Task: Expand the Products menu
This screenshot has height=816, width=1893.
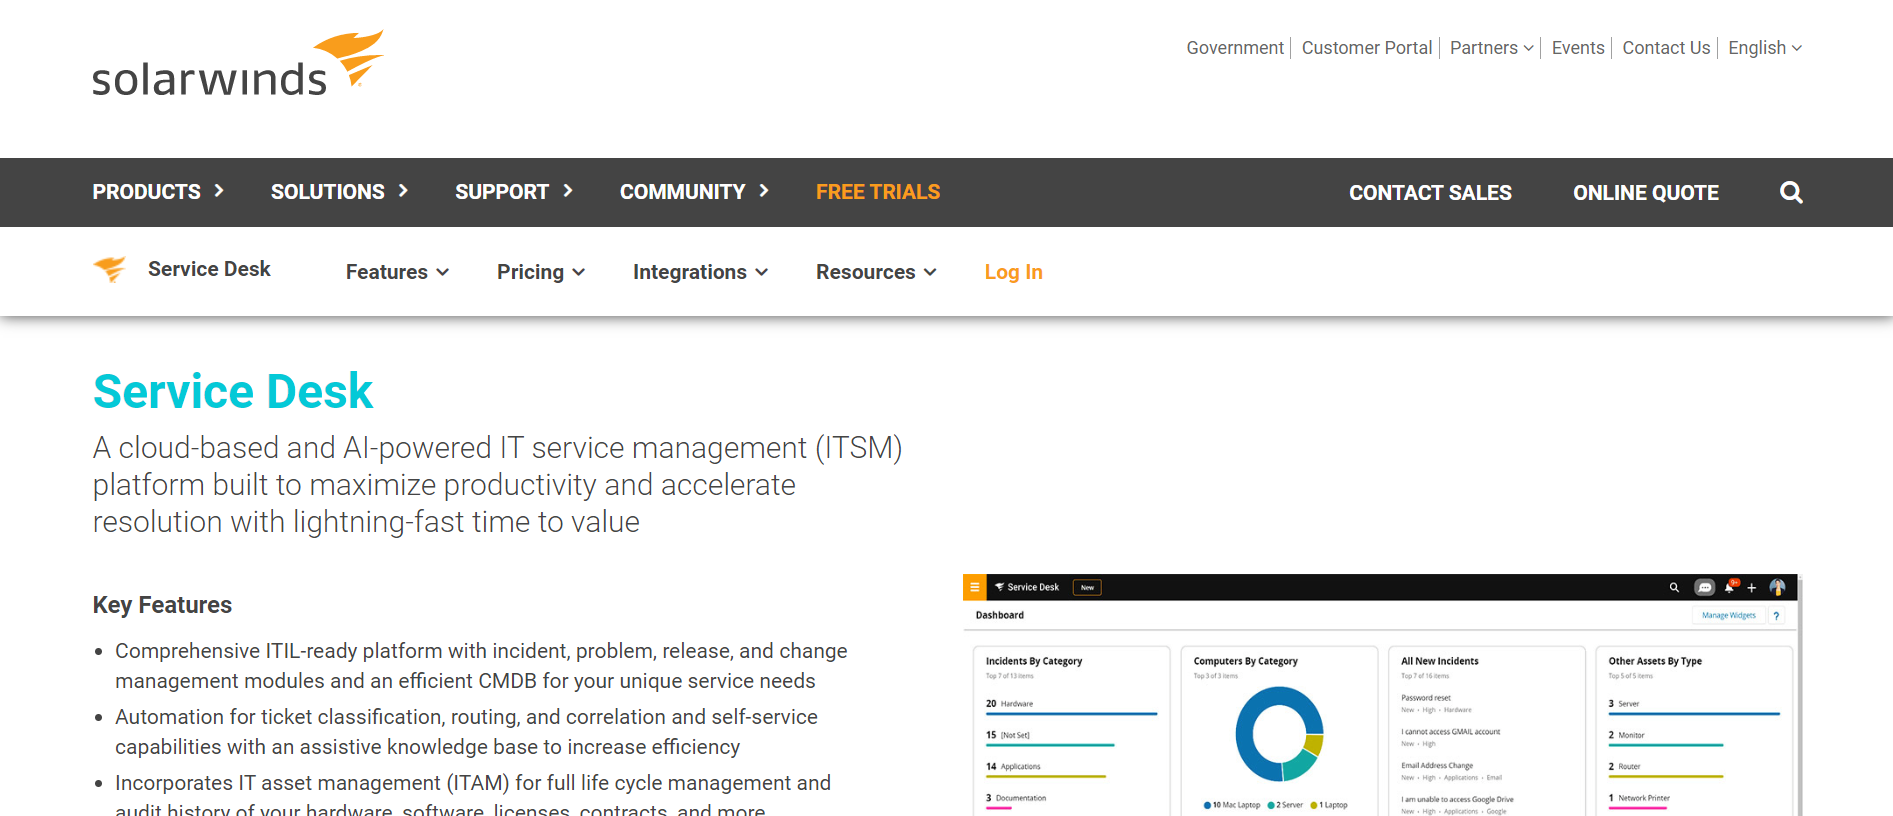Action: point(158,192)
